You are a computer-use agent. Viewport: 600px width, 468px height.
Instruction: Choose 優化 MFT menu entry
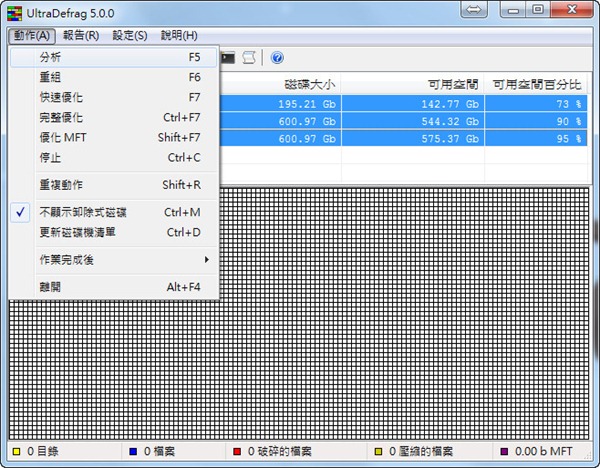pyautogui.click(x=114, y=137)
